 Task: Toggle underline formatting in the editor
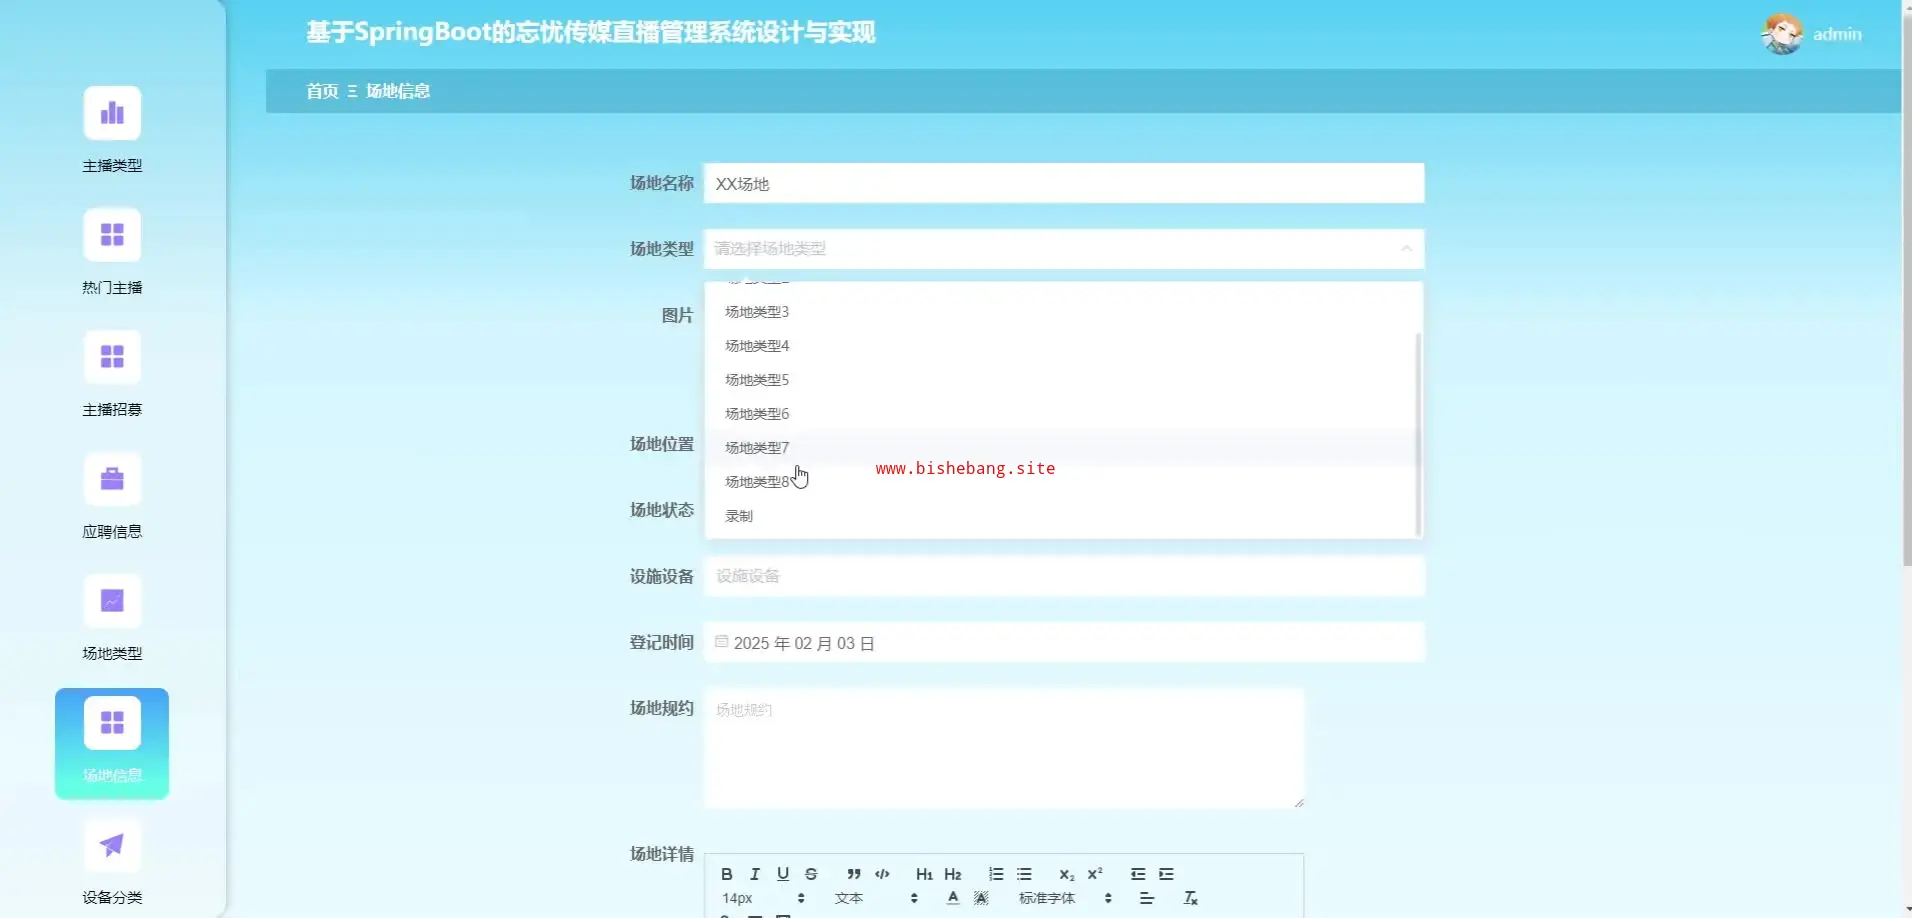coord(783,874)
